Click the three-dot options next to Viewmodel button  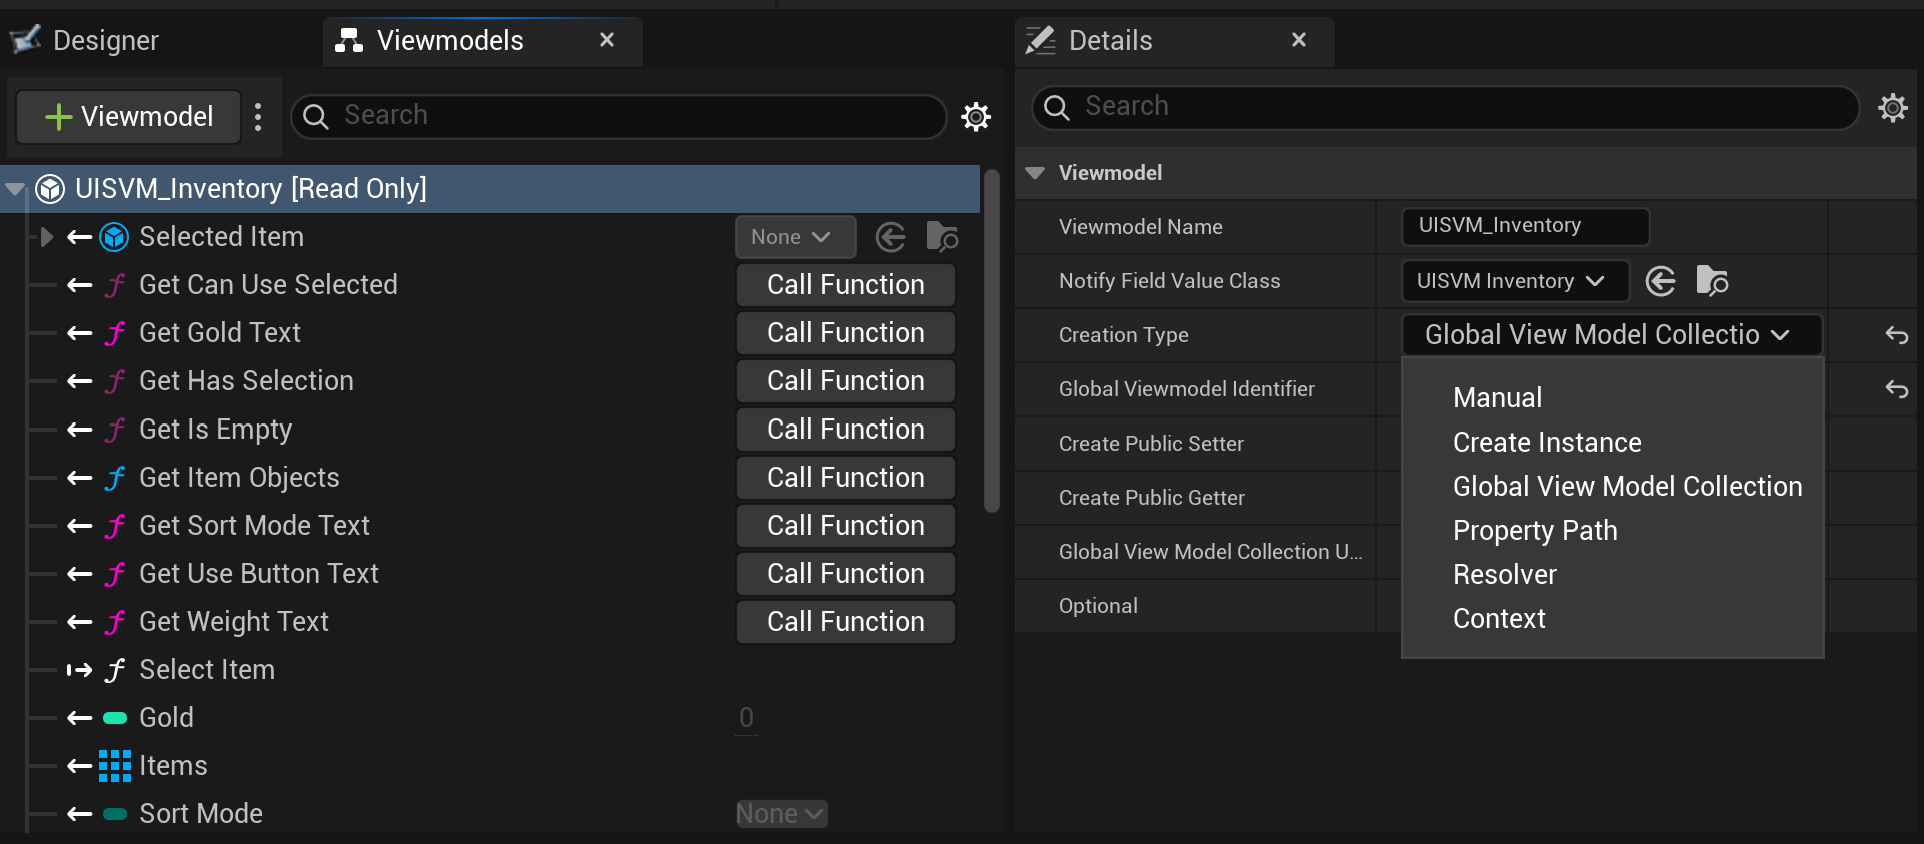pyautogui.click(x=258, y=117)
